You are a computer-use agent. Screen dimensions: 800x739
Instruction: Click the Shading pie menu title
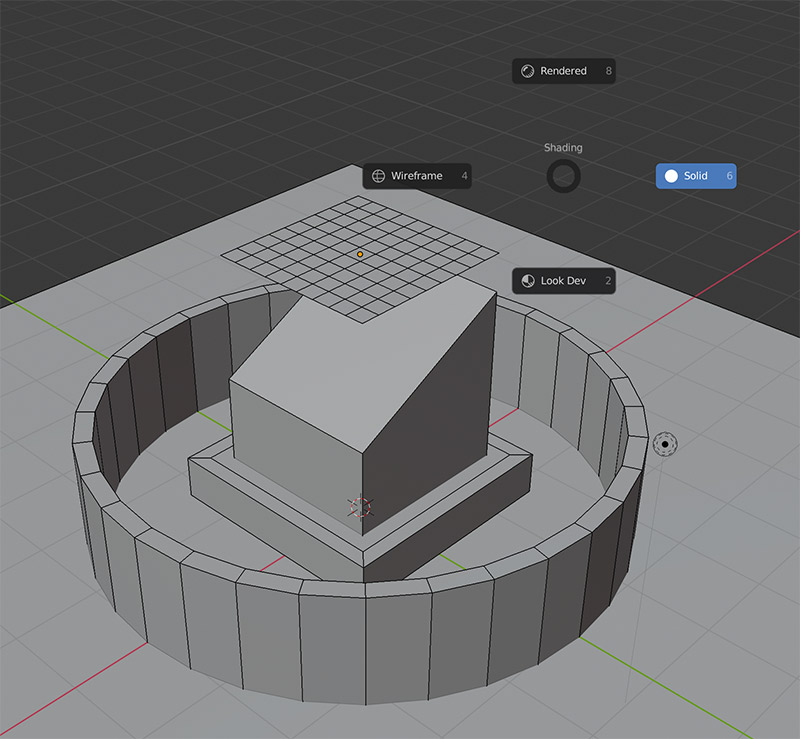[563, 148]
